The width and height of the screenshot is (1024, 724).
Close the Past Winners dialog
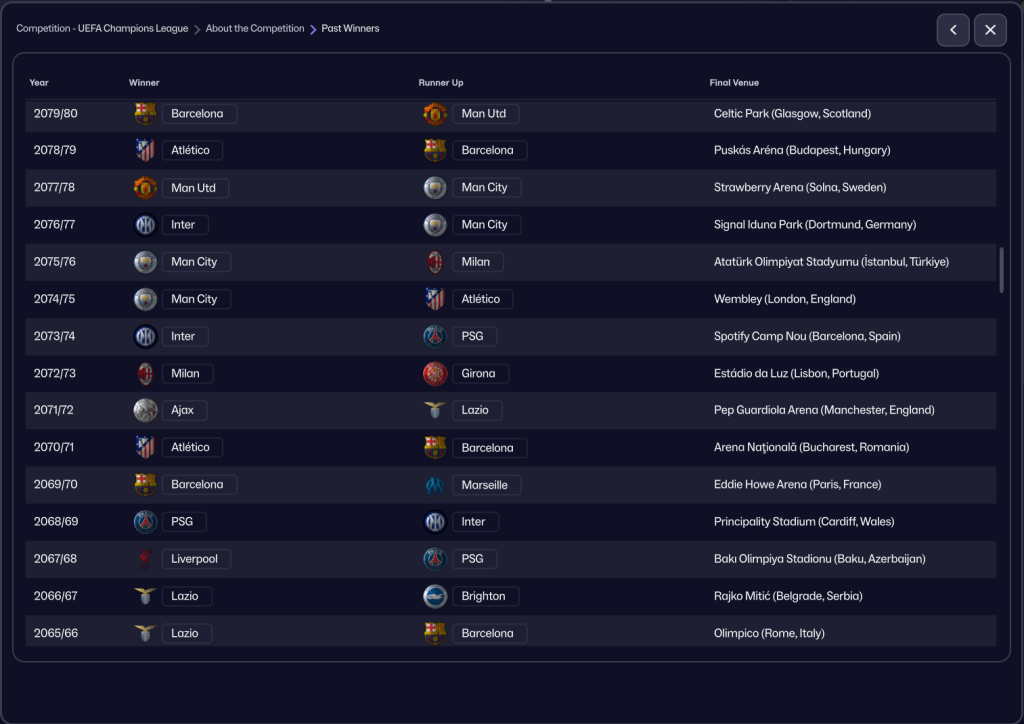[990, 30]
